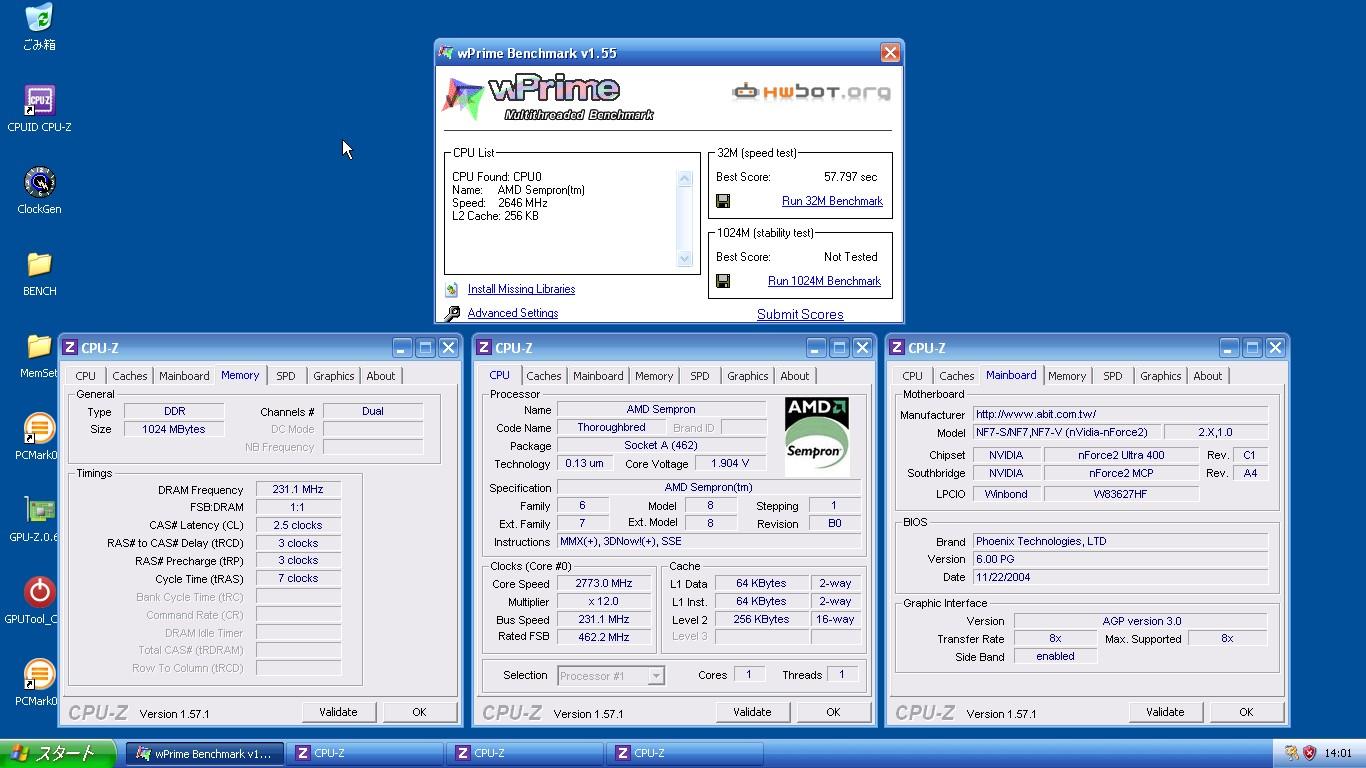Click the taskbar clock showing 14:01
Viewport: 1366px width, 768px height.
point(1338,754)
